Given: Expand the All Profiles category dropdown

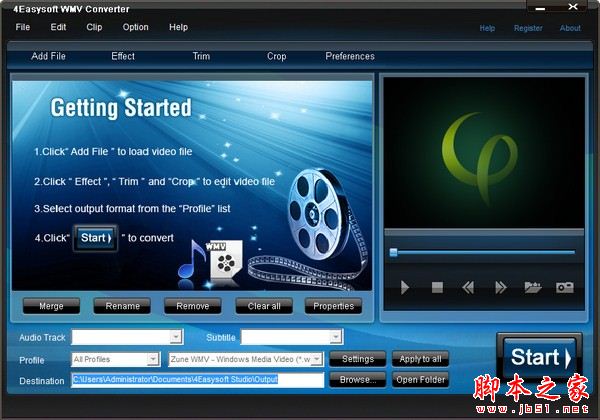Looking at the screenshot, I should [153, 359].
